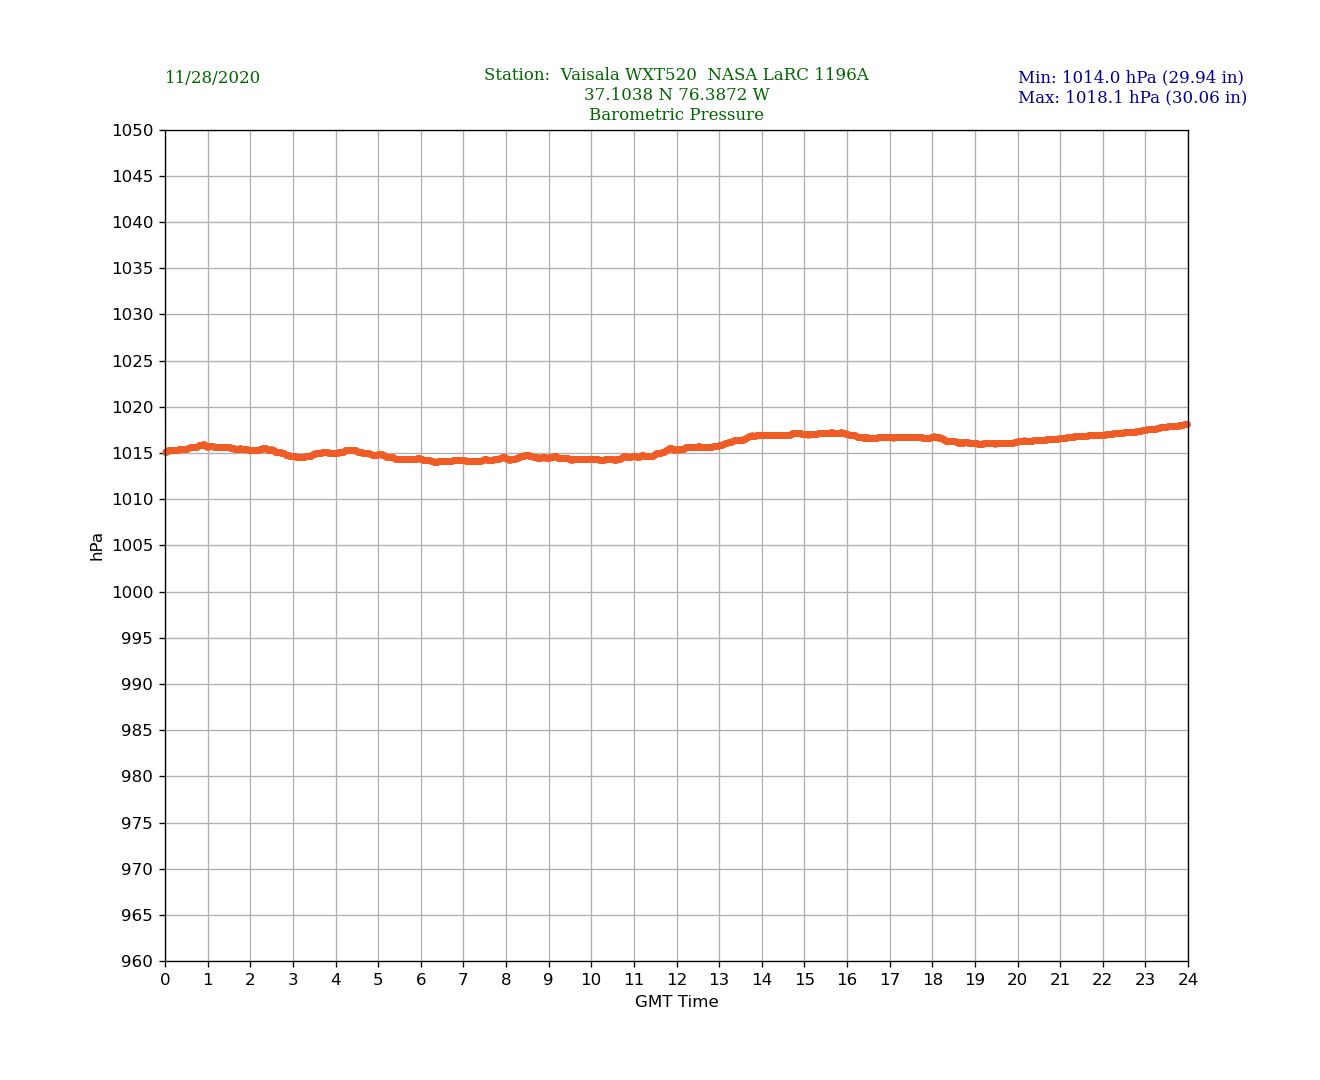The width and height of the screenshot is (1320, 1080).
Task: Click the 18 hour x-axis tick label
Action: point(932,980)
